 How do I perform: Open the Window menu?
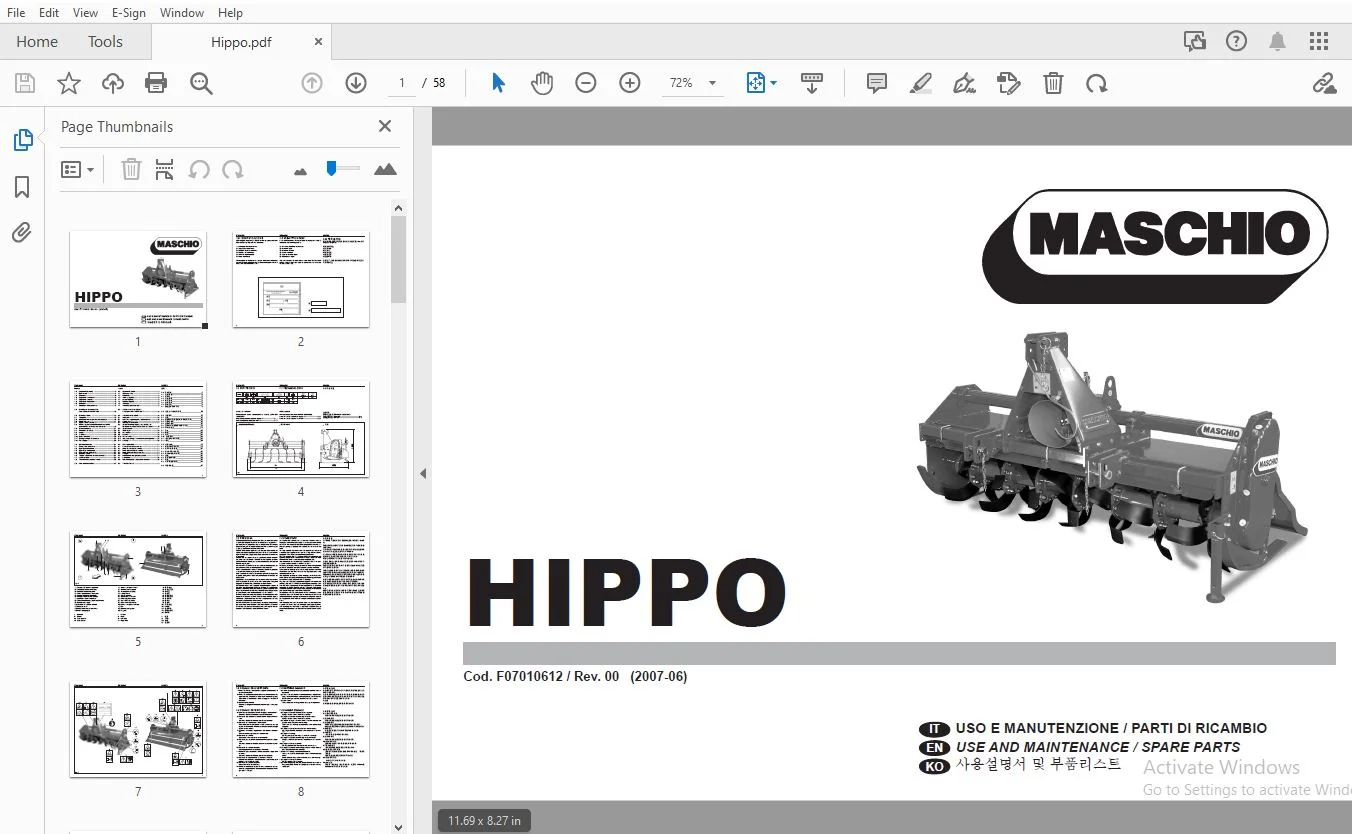(182, 13)
